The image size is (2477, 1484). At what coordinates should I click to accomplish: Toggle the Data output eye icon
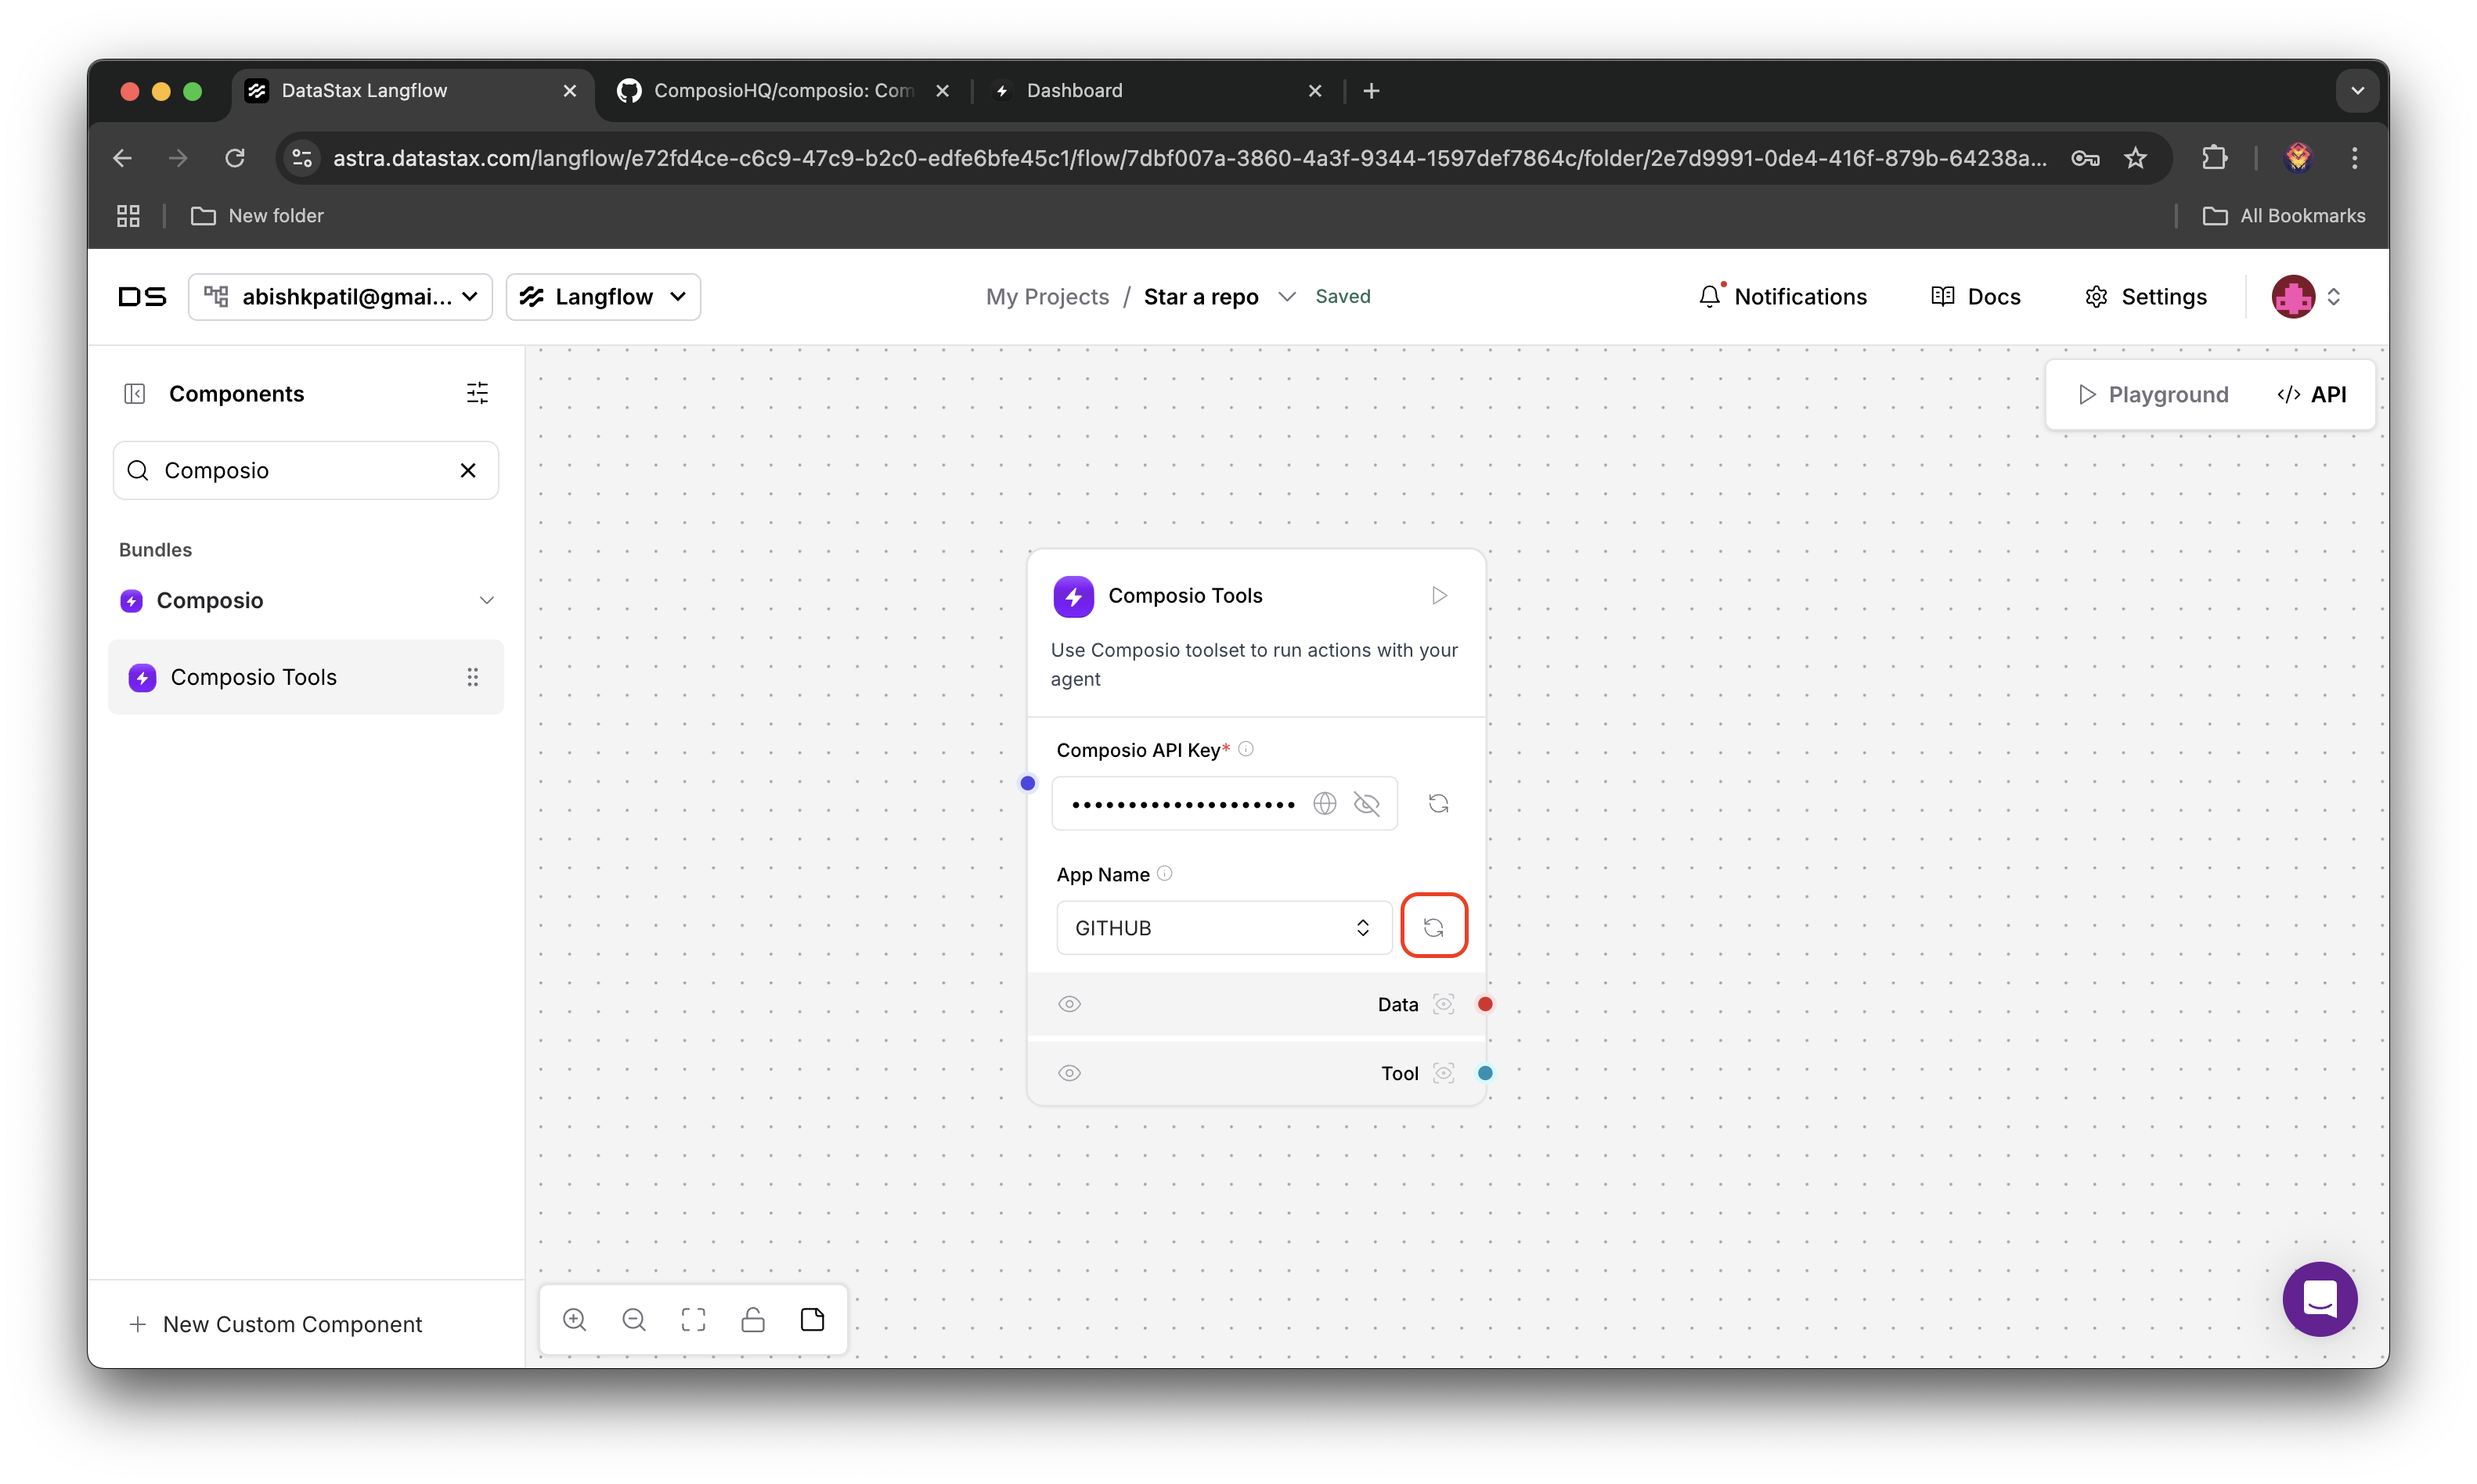coord(1069,1004)
